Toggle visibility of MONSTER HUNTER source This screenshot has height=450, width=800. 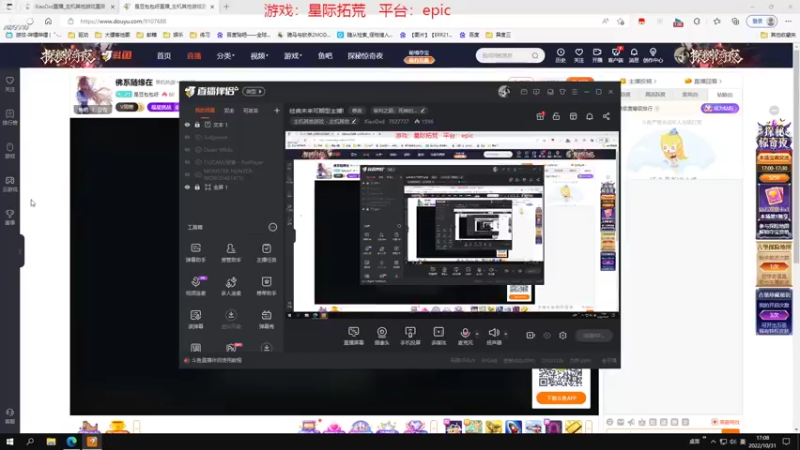187,174
